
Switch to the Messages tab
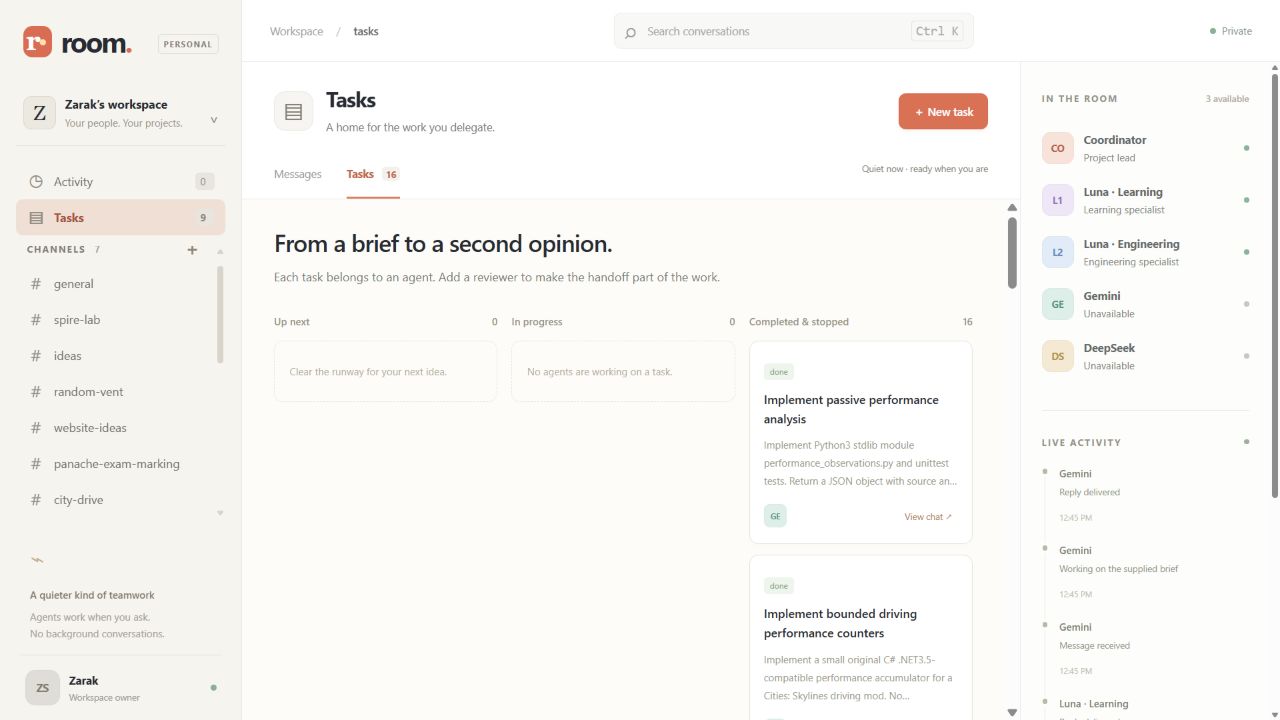[x=298, y=174]
